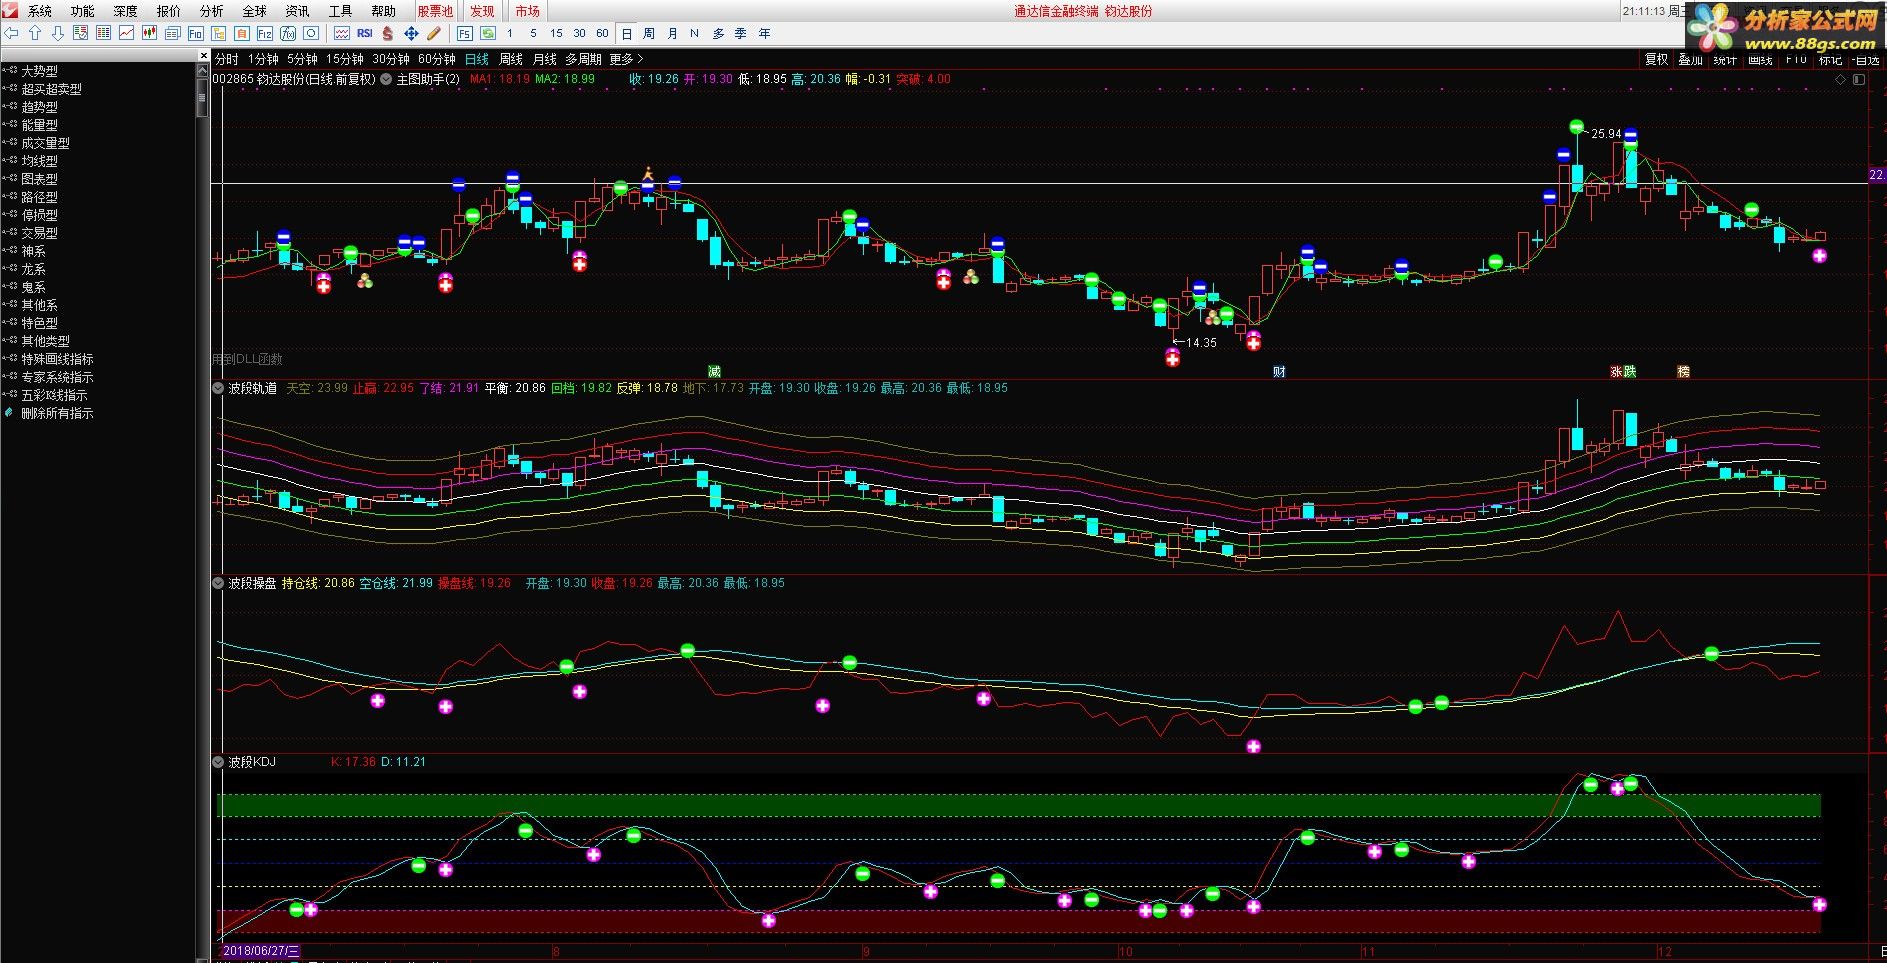Click the red dollar sign icon

click(388, 33)
